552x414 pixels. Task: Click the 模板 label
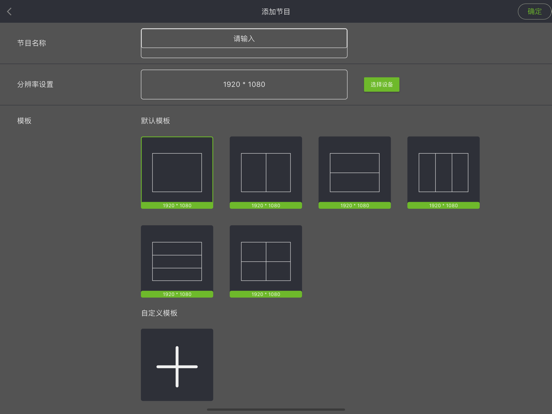coord(24,121)
